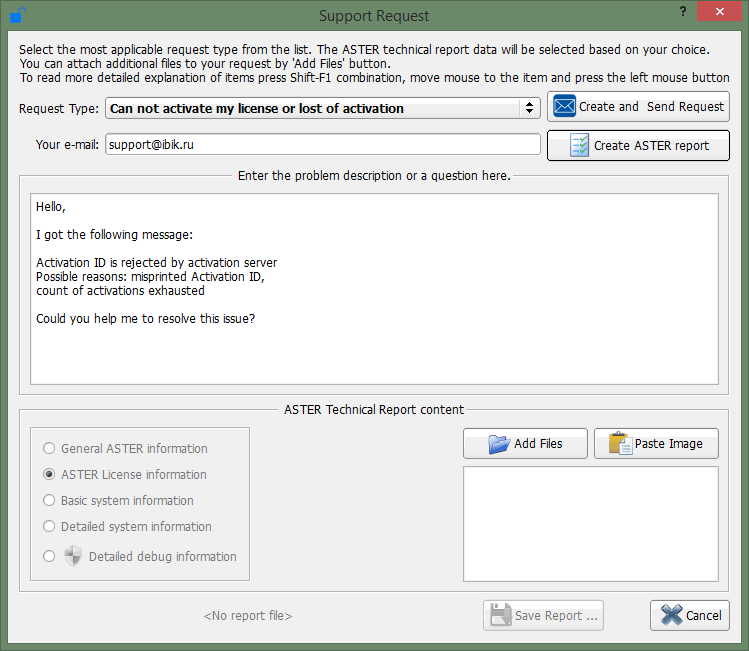
Task: Choose Detailed system information option
Action: (x=49, y=527)
